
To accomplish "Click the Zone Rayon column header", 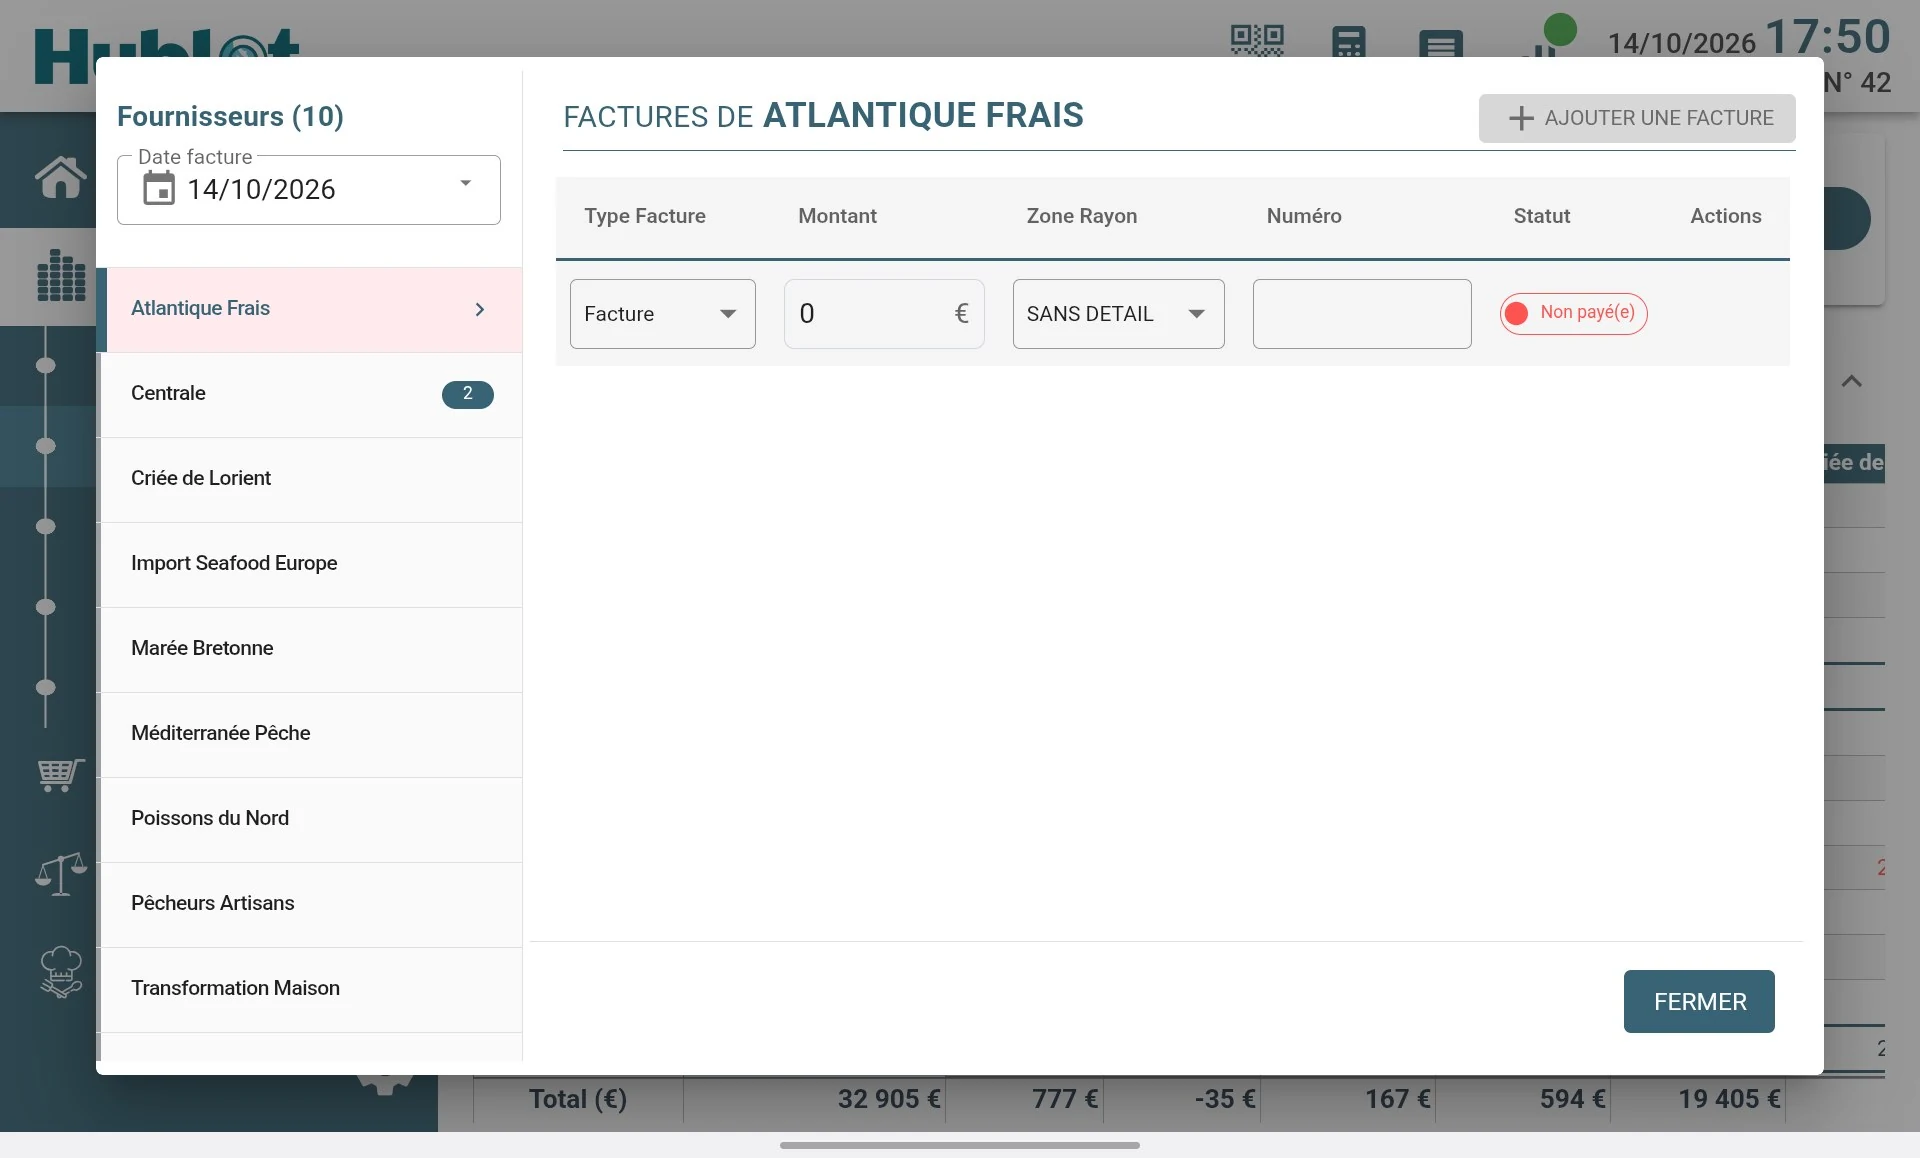I will (x=1081, y=216).
